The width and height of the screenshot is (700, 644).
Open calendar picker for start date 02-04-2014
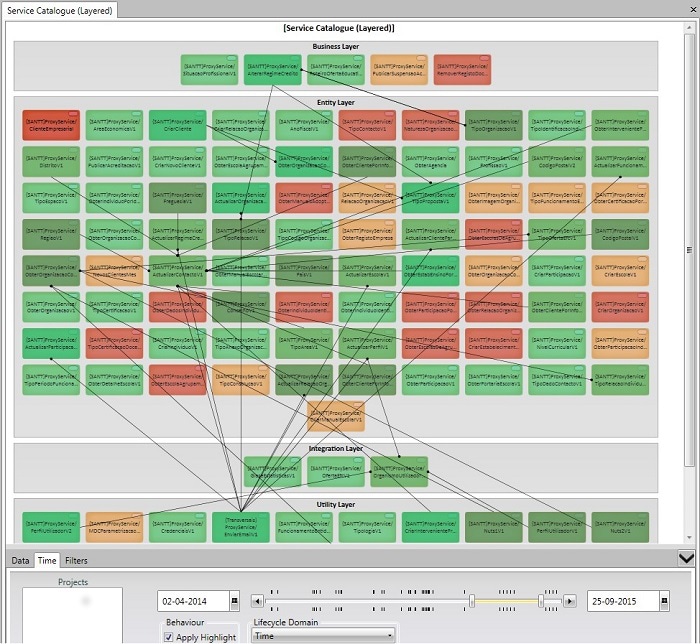[234, 601]
